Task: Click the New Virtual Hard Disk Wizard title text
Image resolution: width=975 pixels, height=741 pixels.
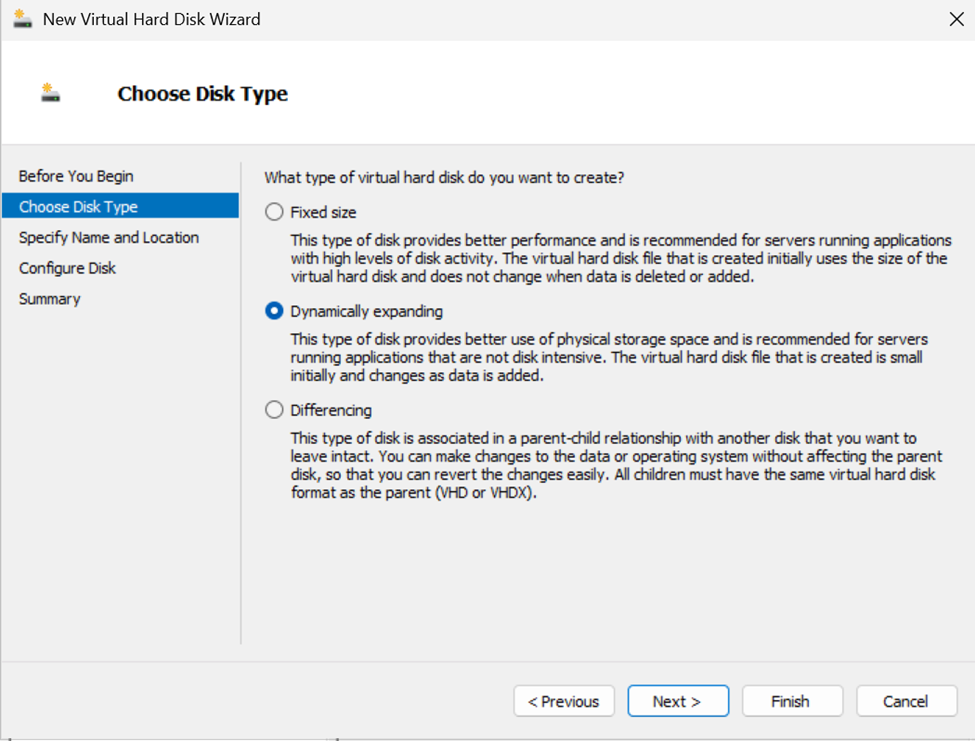Action: coord(152,19)
